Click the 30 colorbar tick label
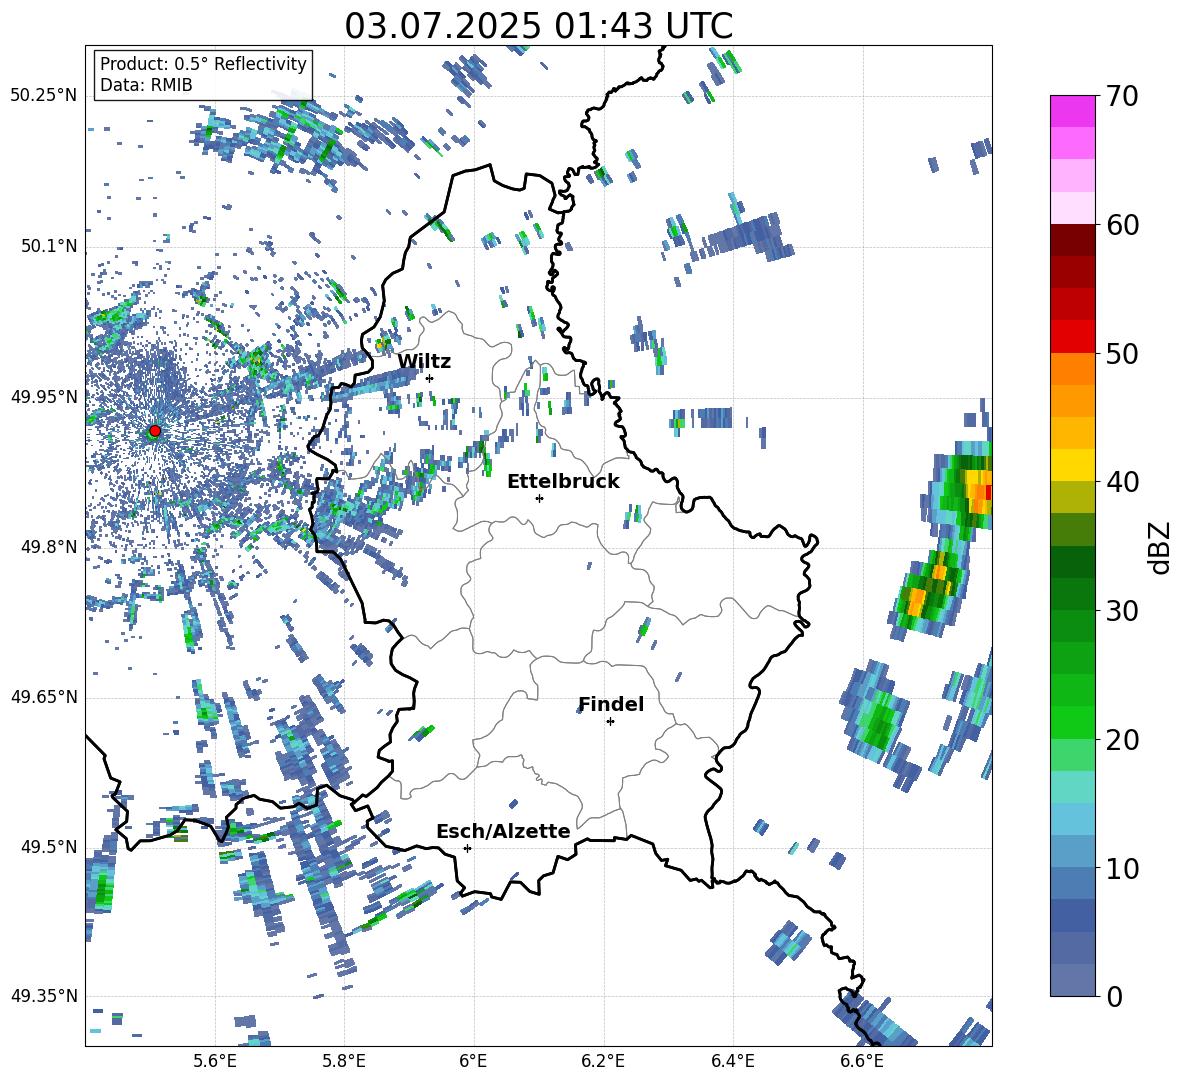 1121,611
